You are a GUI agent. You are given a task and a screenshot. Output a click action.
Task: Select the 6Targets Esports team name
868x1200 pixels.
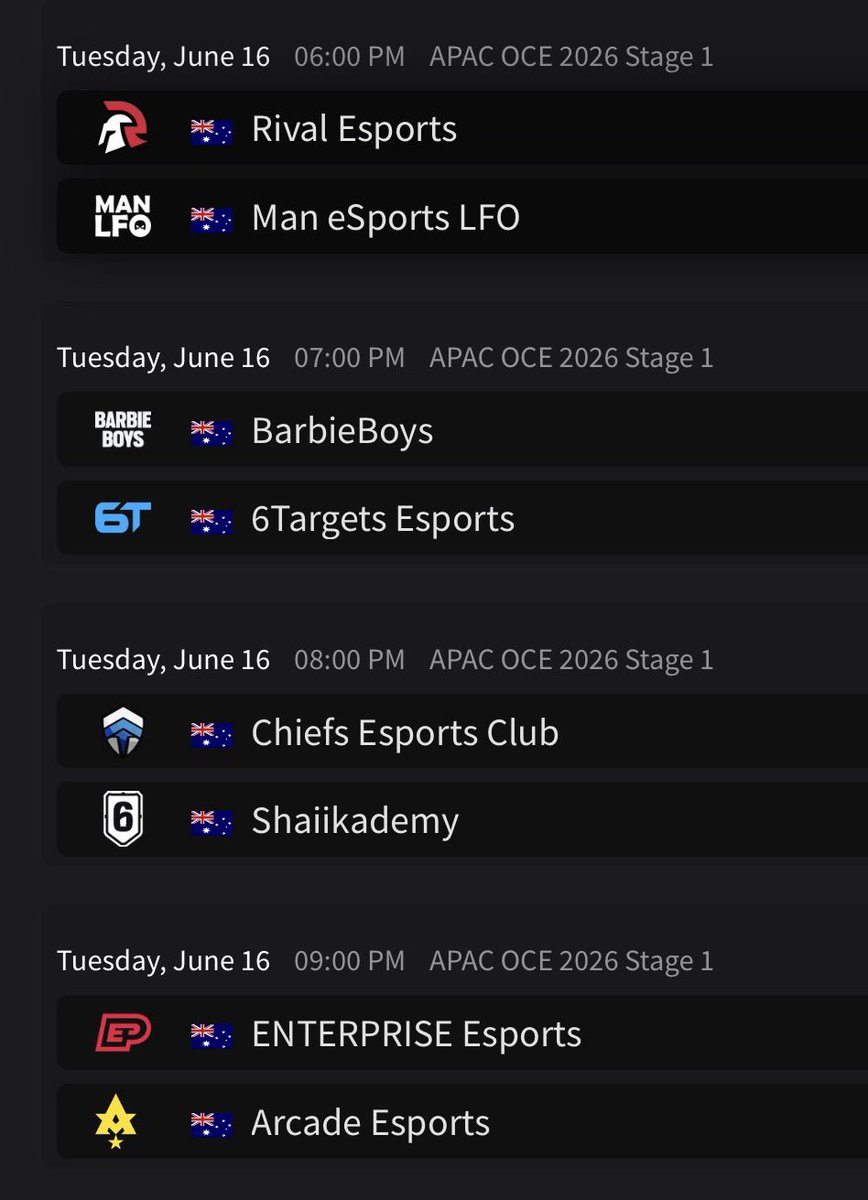(383, 519)
